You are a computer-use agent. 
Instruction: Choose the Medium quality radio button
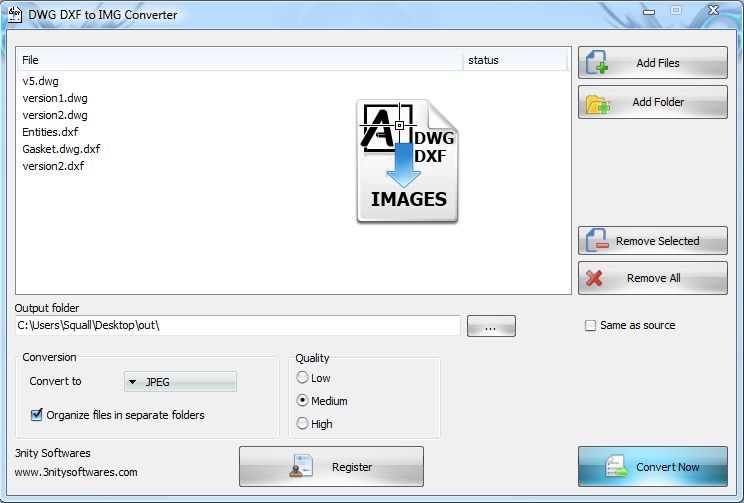click(303, 401)
